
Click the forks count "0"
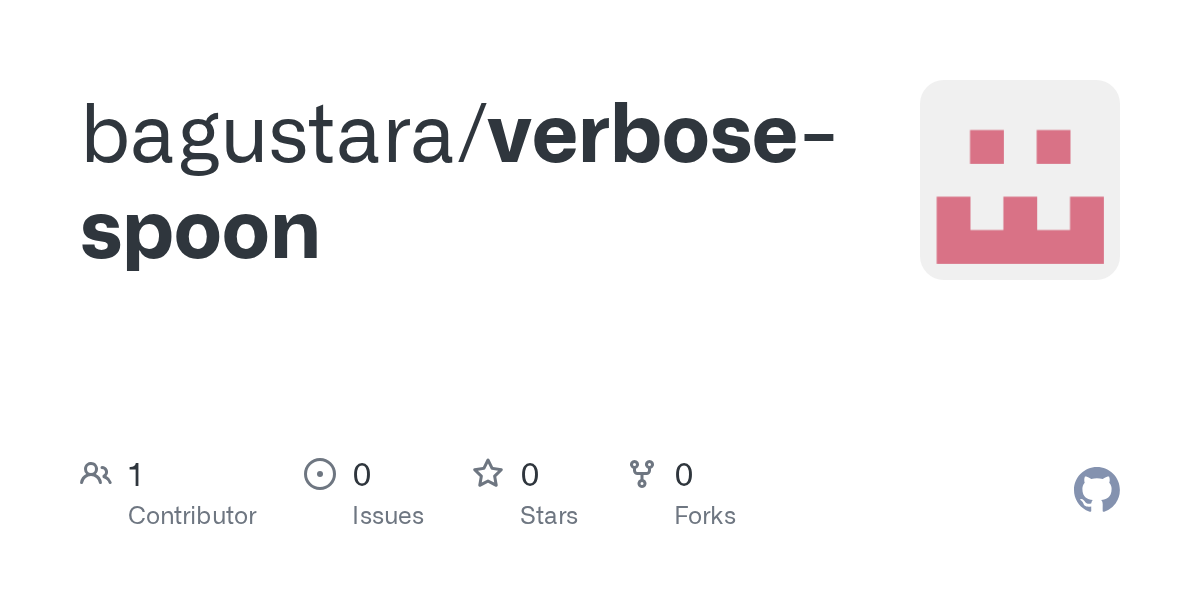(x=684, y=474)
